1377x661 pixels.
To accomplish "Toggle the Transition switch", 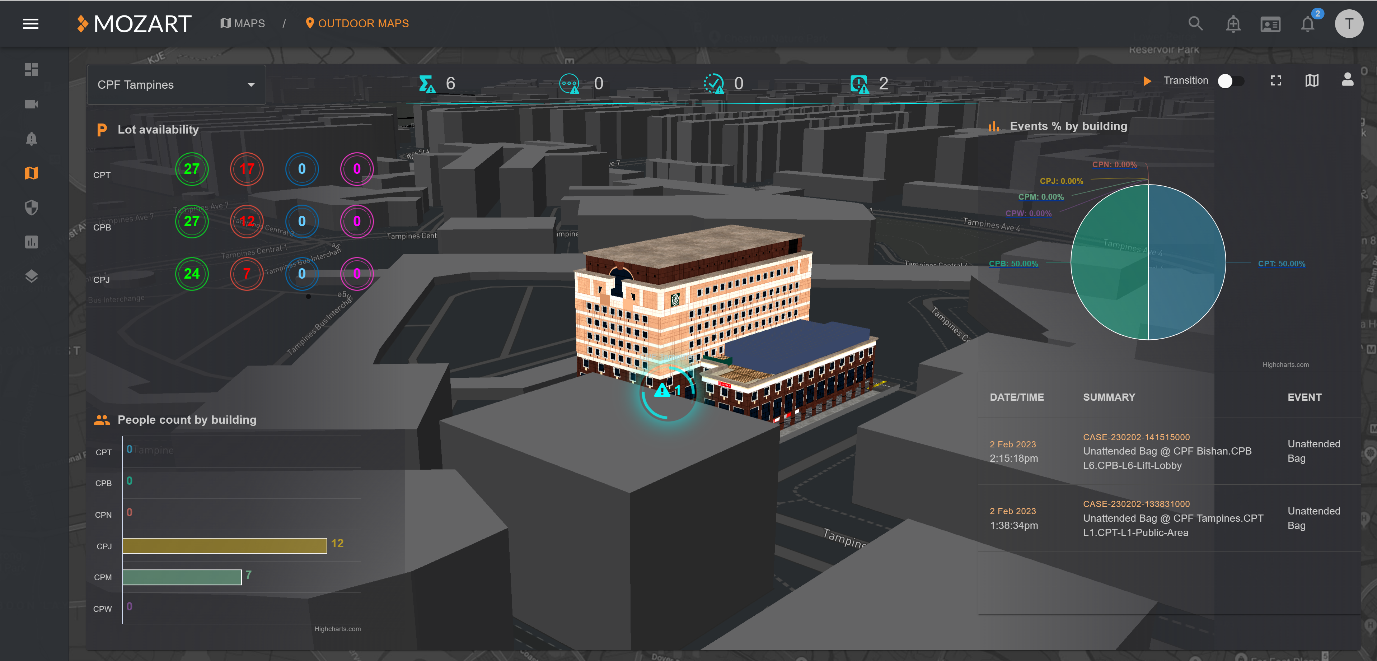I will tap(1230, 81).
